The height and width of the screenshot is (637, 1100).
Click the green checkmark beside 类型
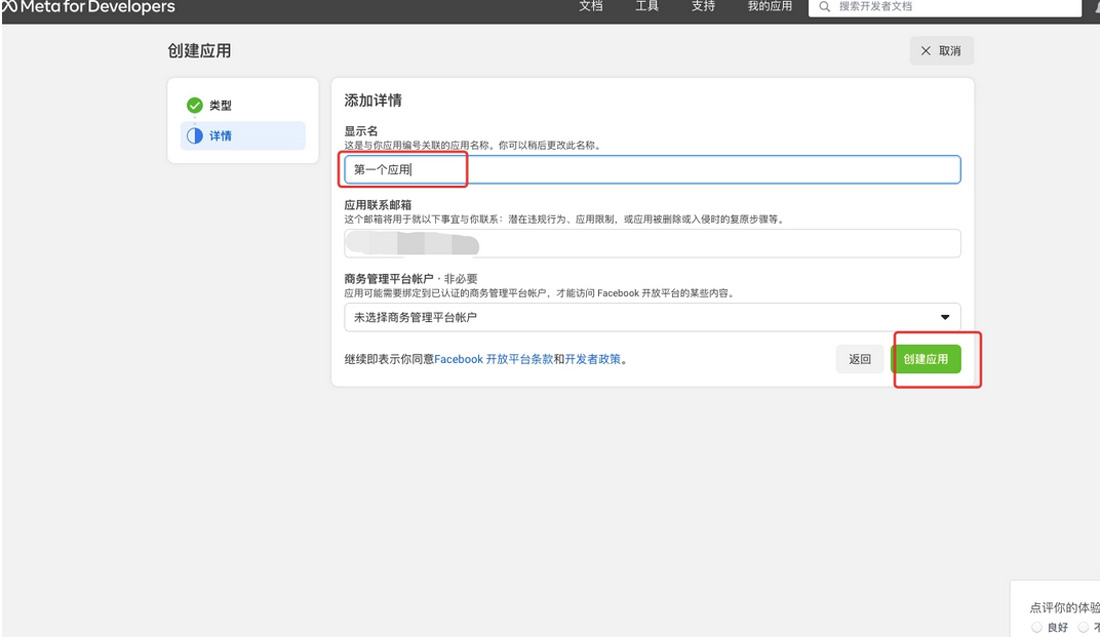click(x=194, y=105)
